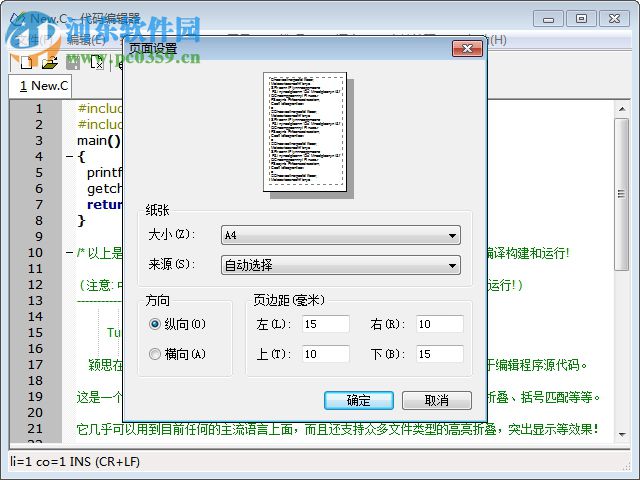
Task: Click the main() text on line 3
Action: coord(99,141)
